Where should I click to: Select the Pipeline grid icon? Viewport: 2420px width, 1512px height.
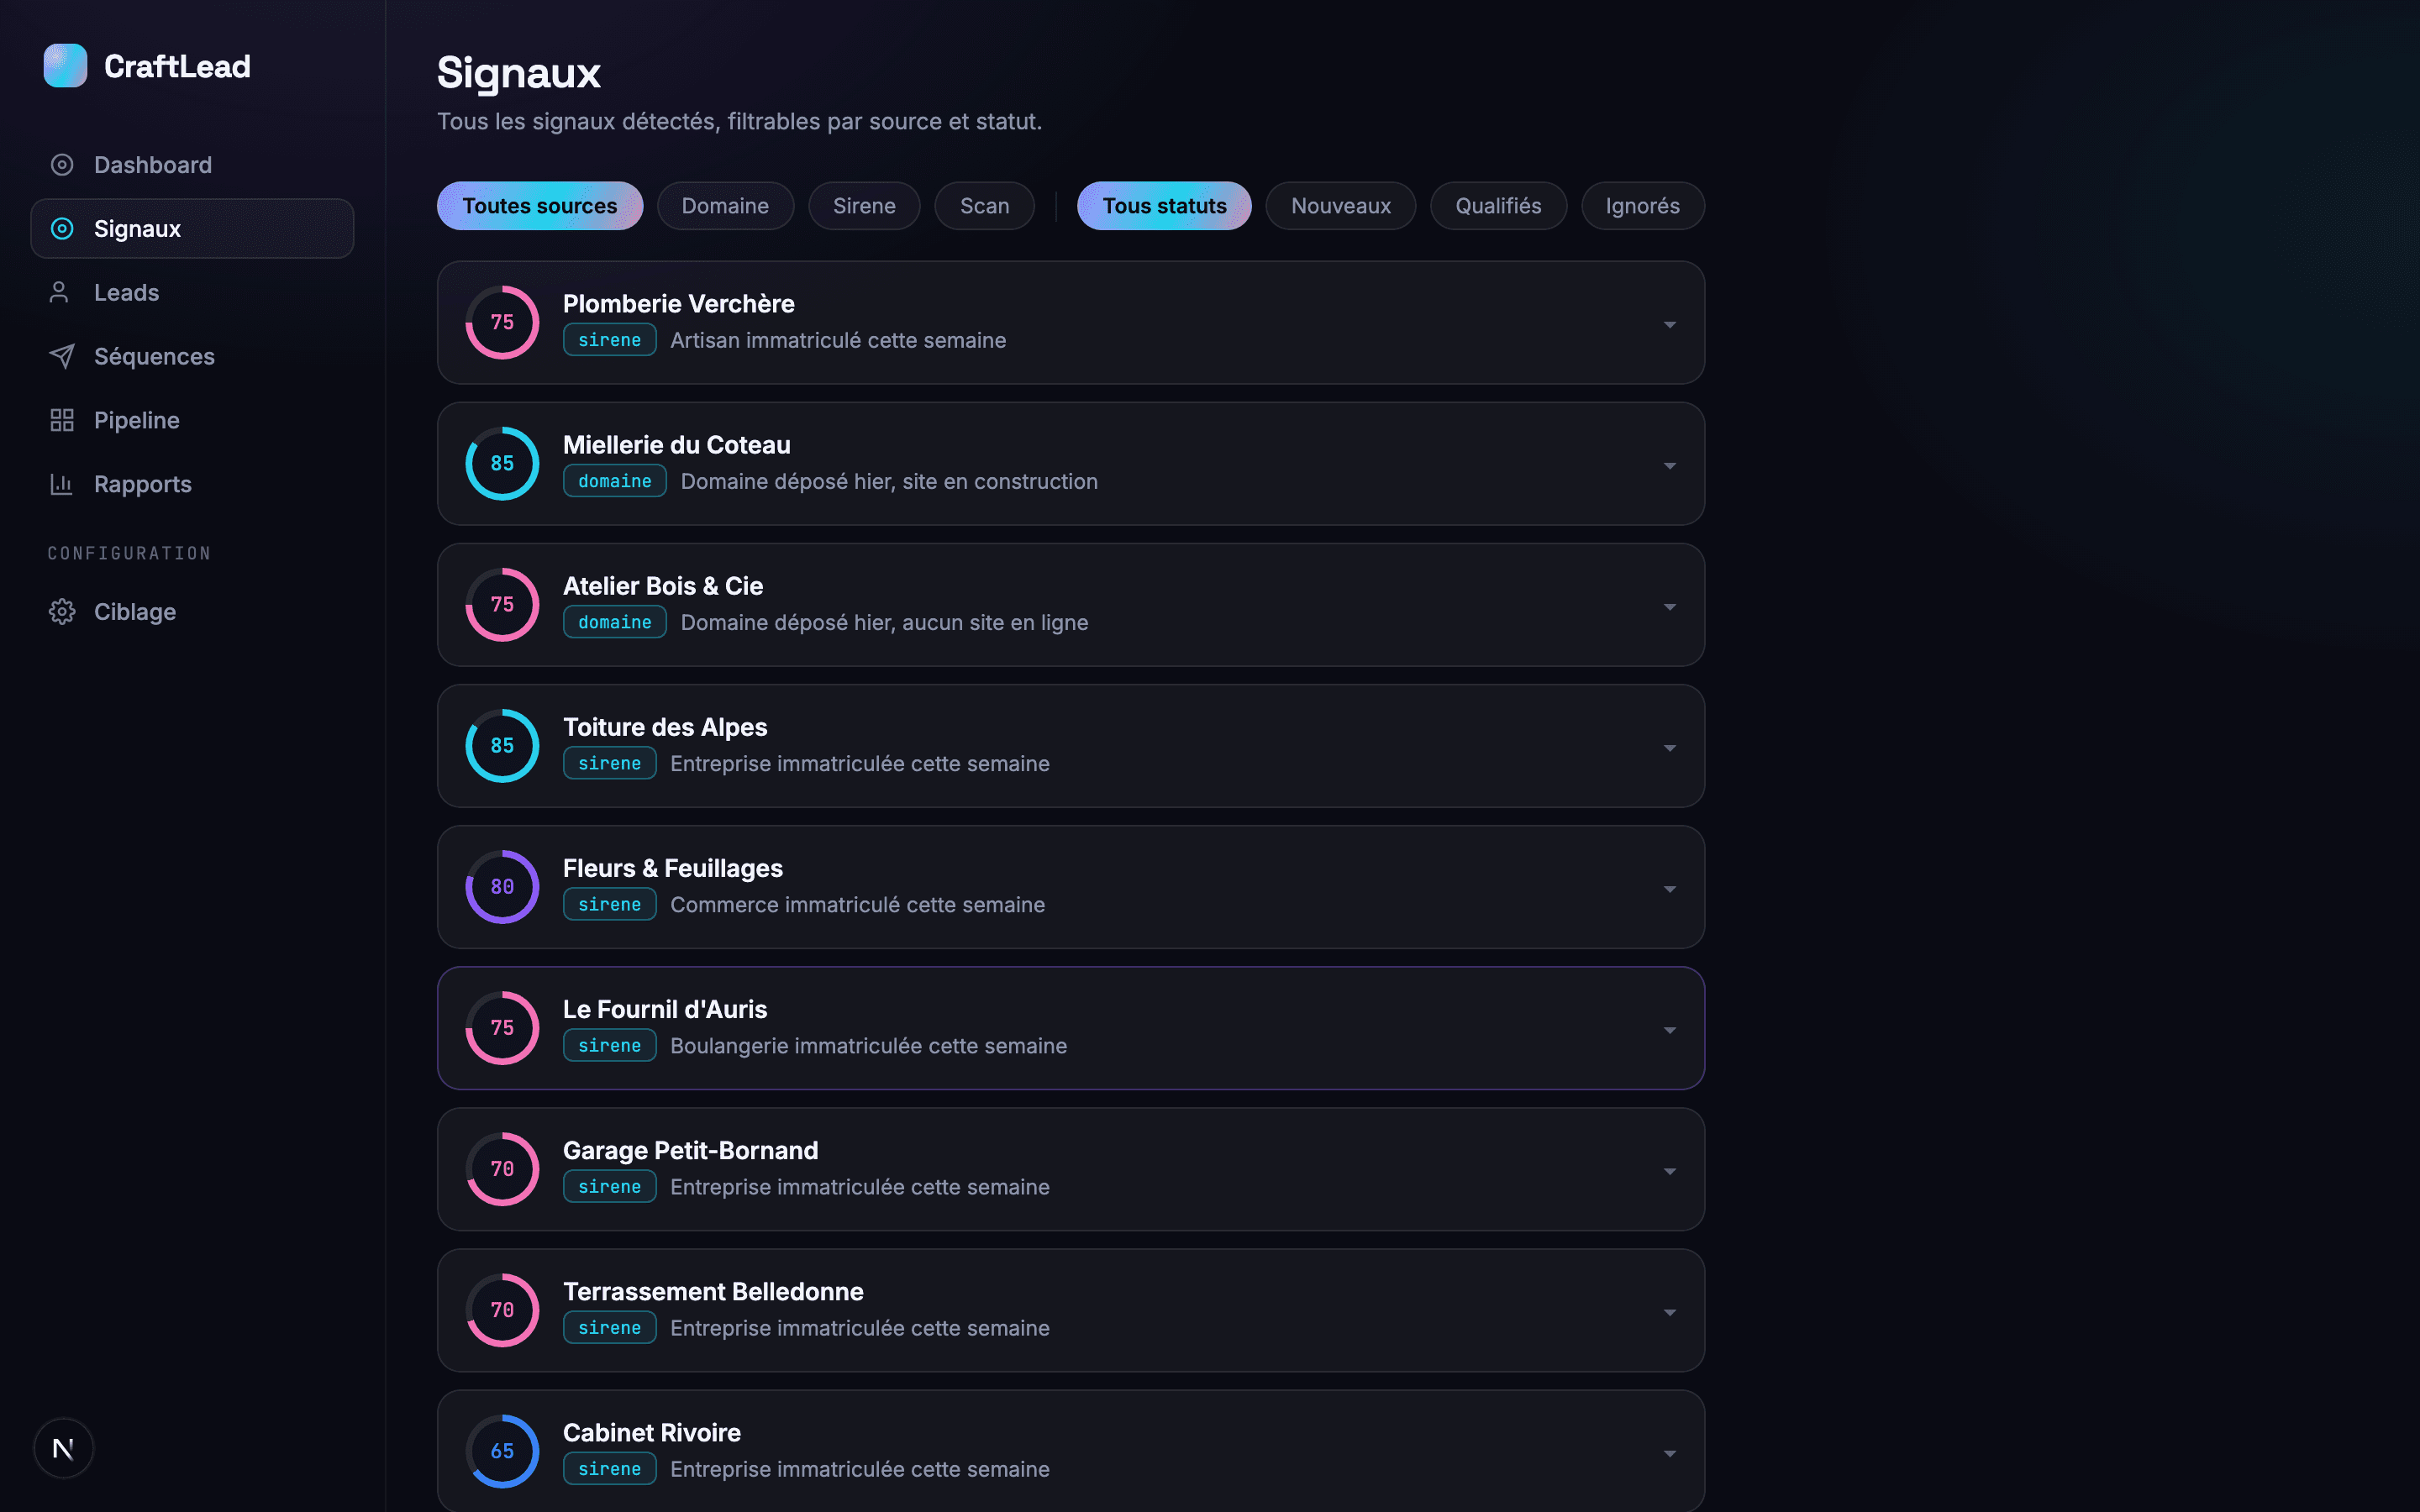[62, 420]
